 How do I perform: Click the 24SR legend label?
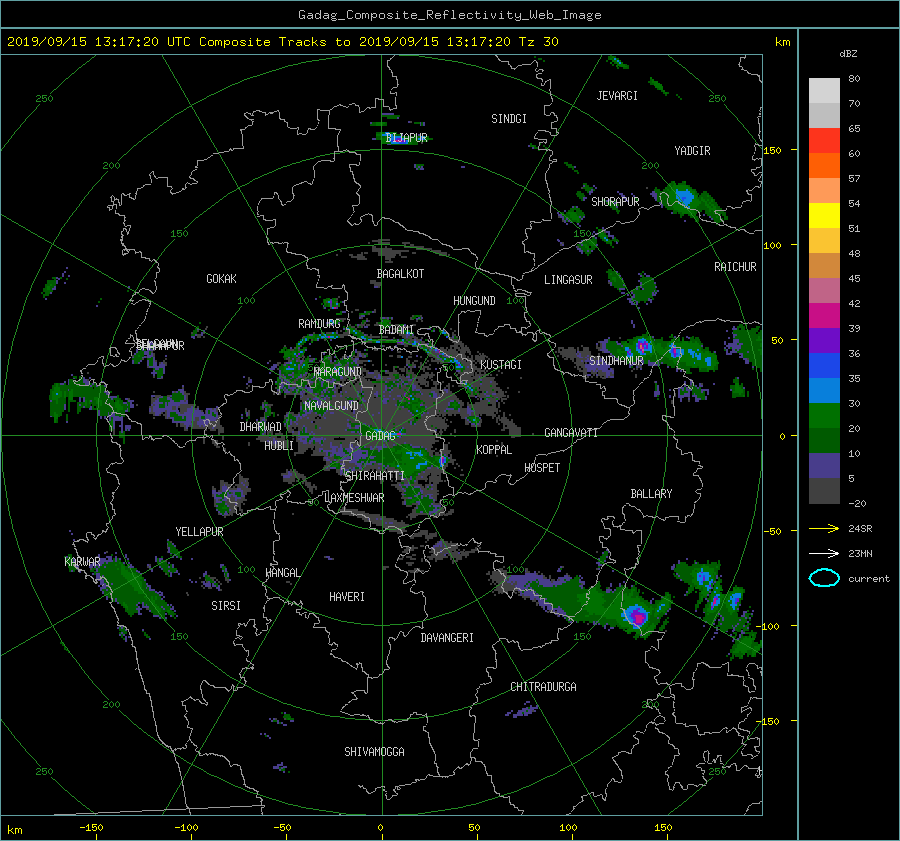(860, 529)
